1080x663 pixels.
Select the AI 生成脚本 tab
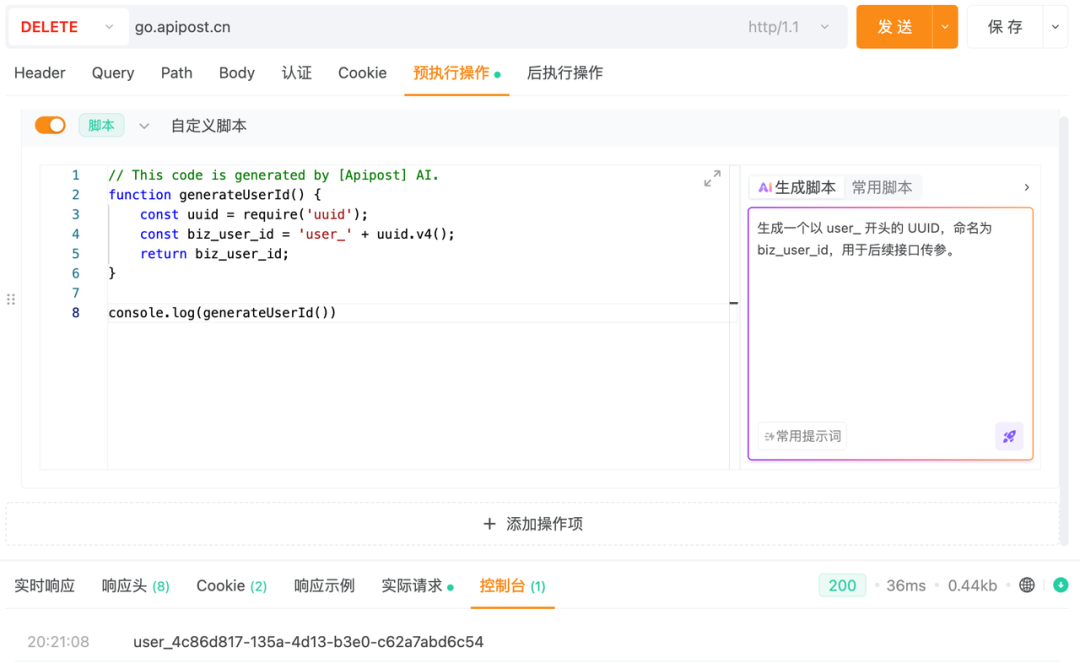coord(797,187)
